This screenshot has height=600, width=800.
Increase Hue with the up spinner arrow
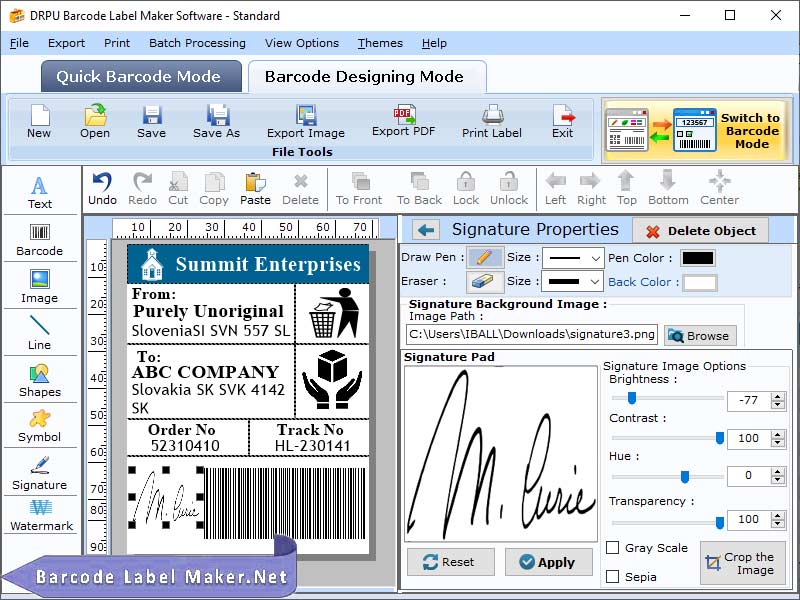778,472
